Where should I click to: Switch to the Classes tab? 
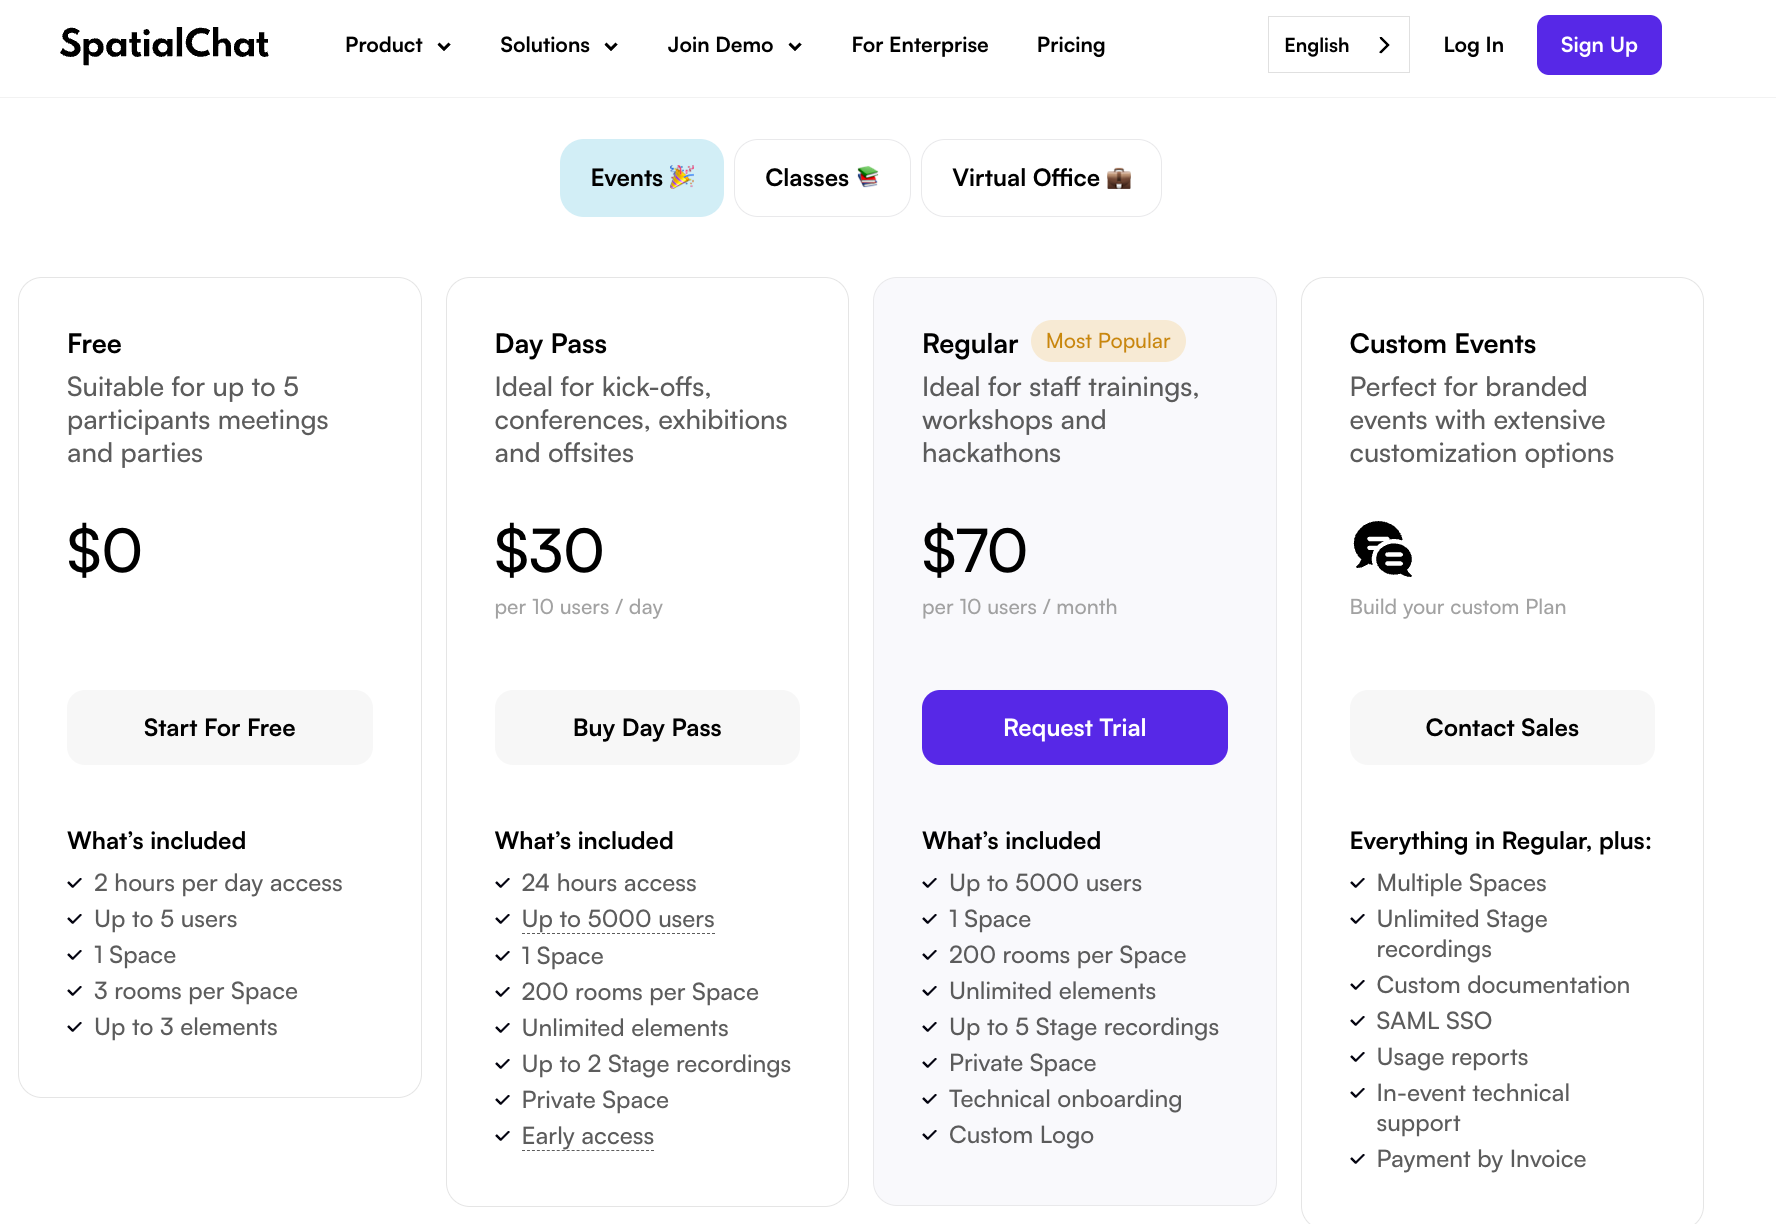[x=821, y=178]
